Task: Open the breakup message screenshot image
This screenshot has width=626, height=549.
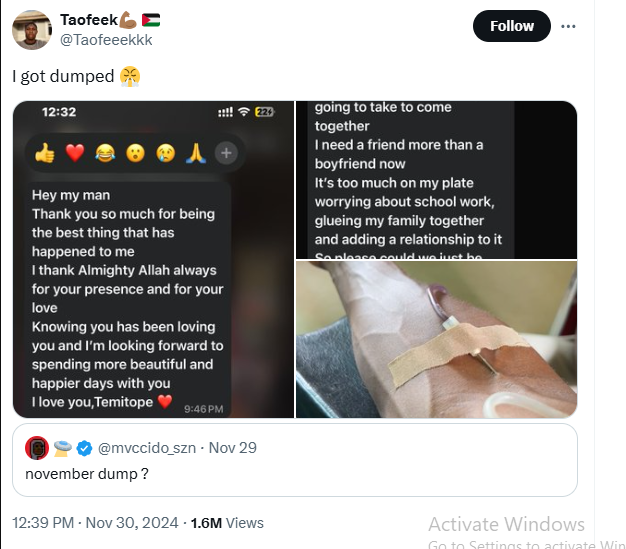Action: (x=436, y=180)
